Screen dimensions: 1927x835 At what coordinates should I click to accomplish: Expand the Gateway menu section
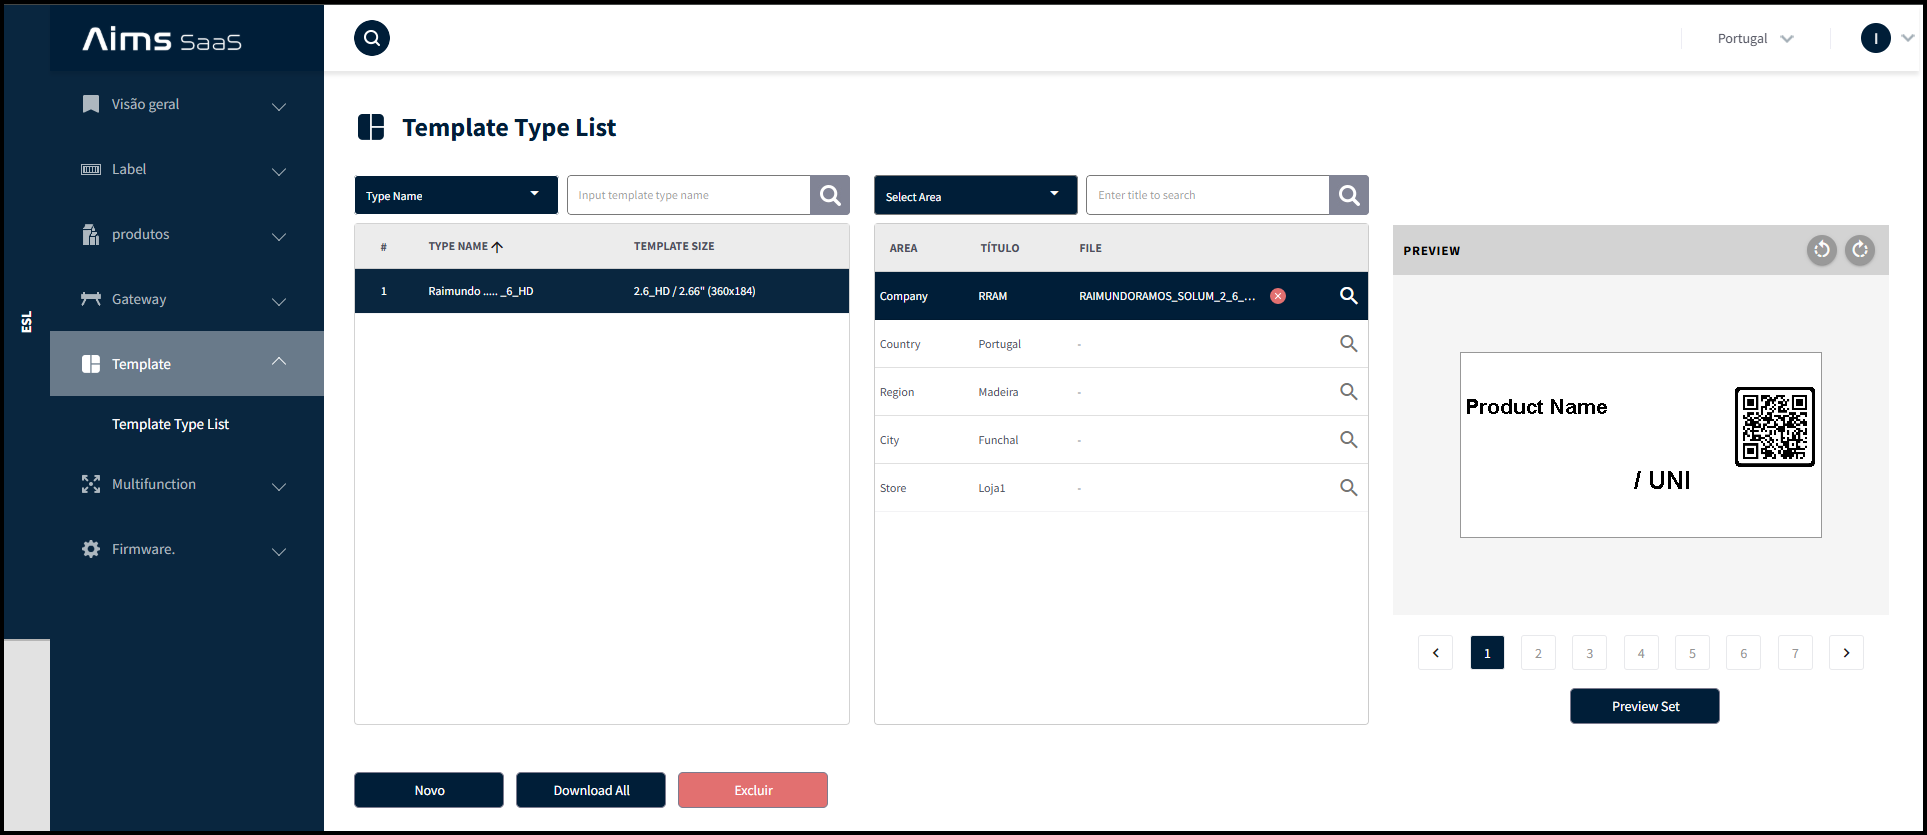(186, 299)
